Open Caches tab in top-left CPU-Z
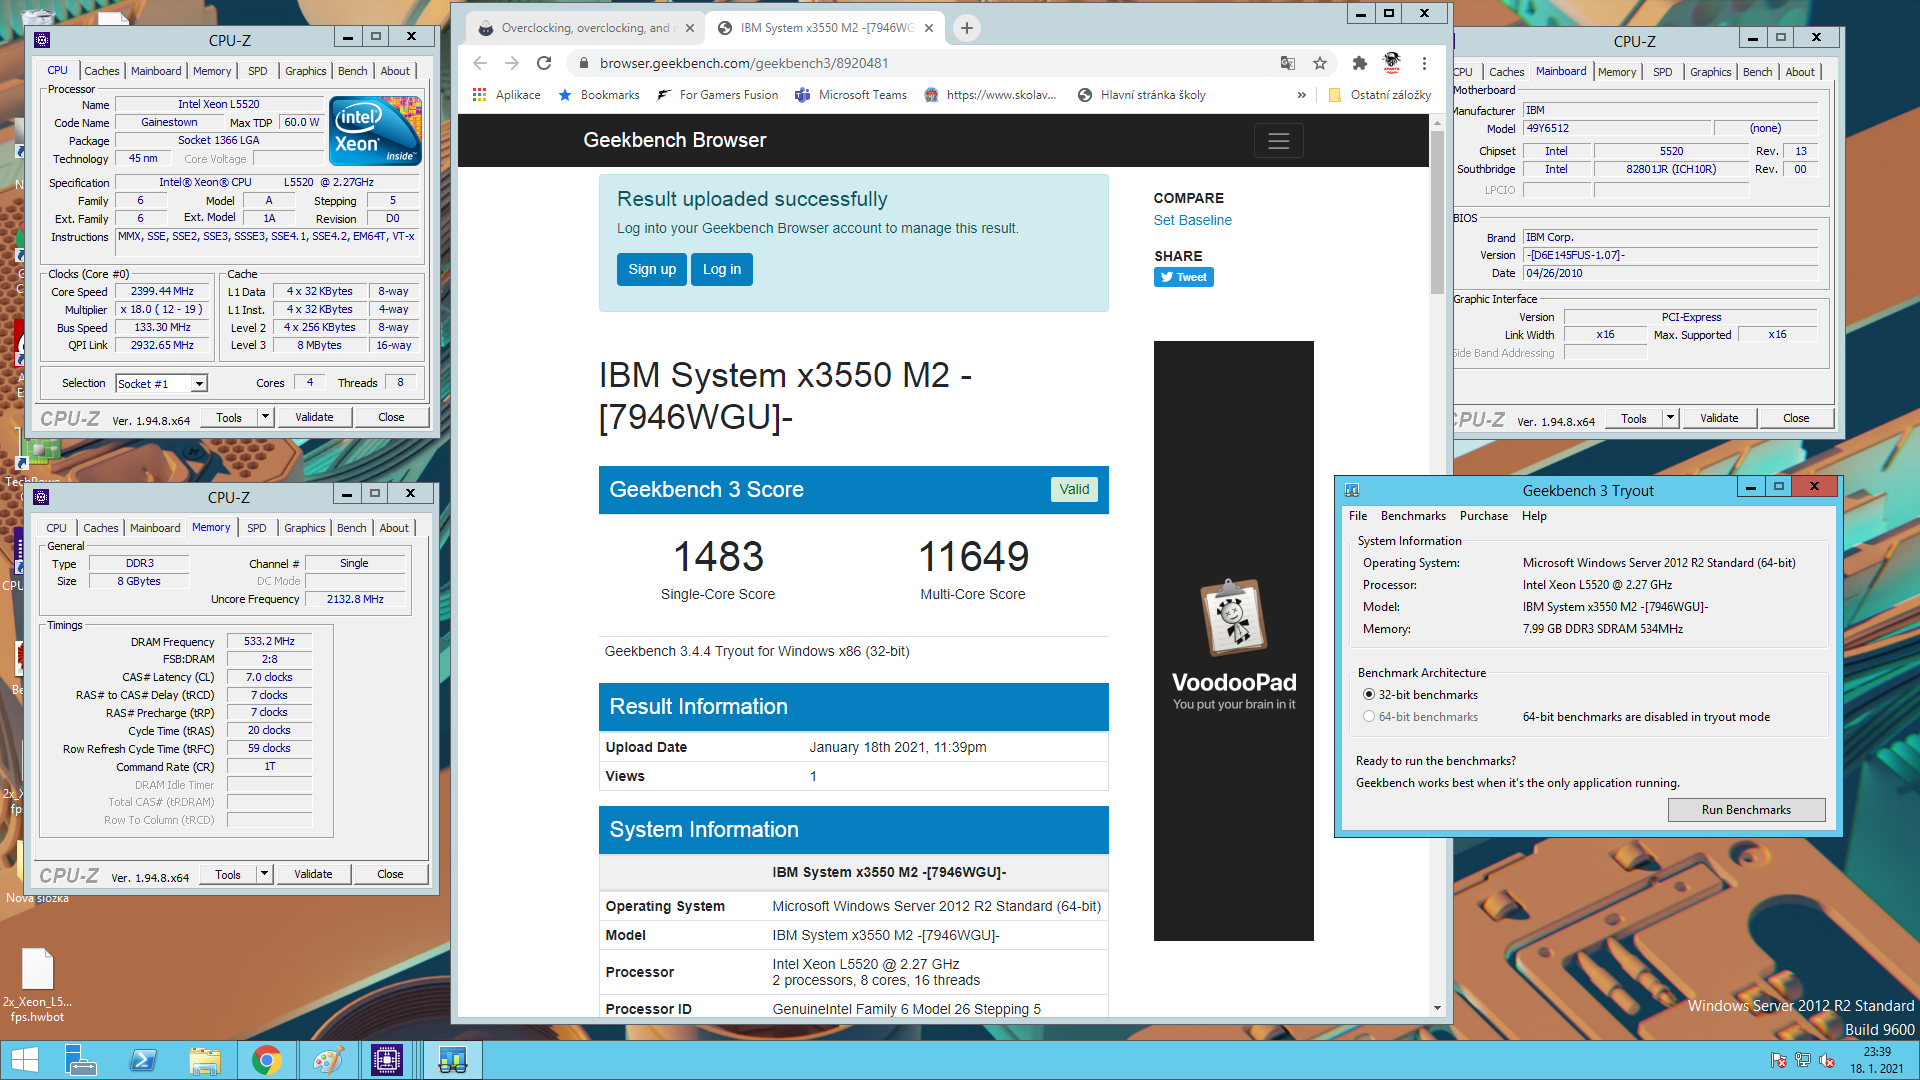Viewport: 1920px width, 1080px height. (101, 71)
